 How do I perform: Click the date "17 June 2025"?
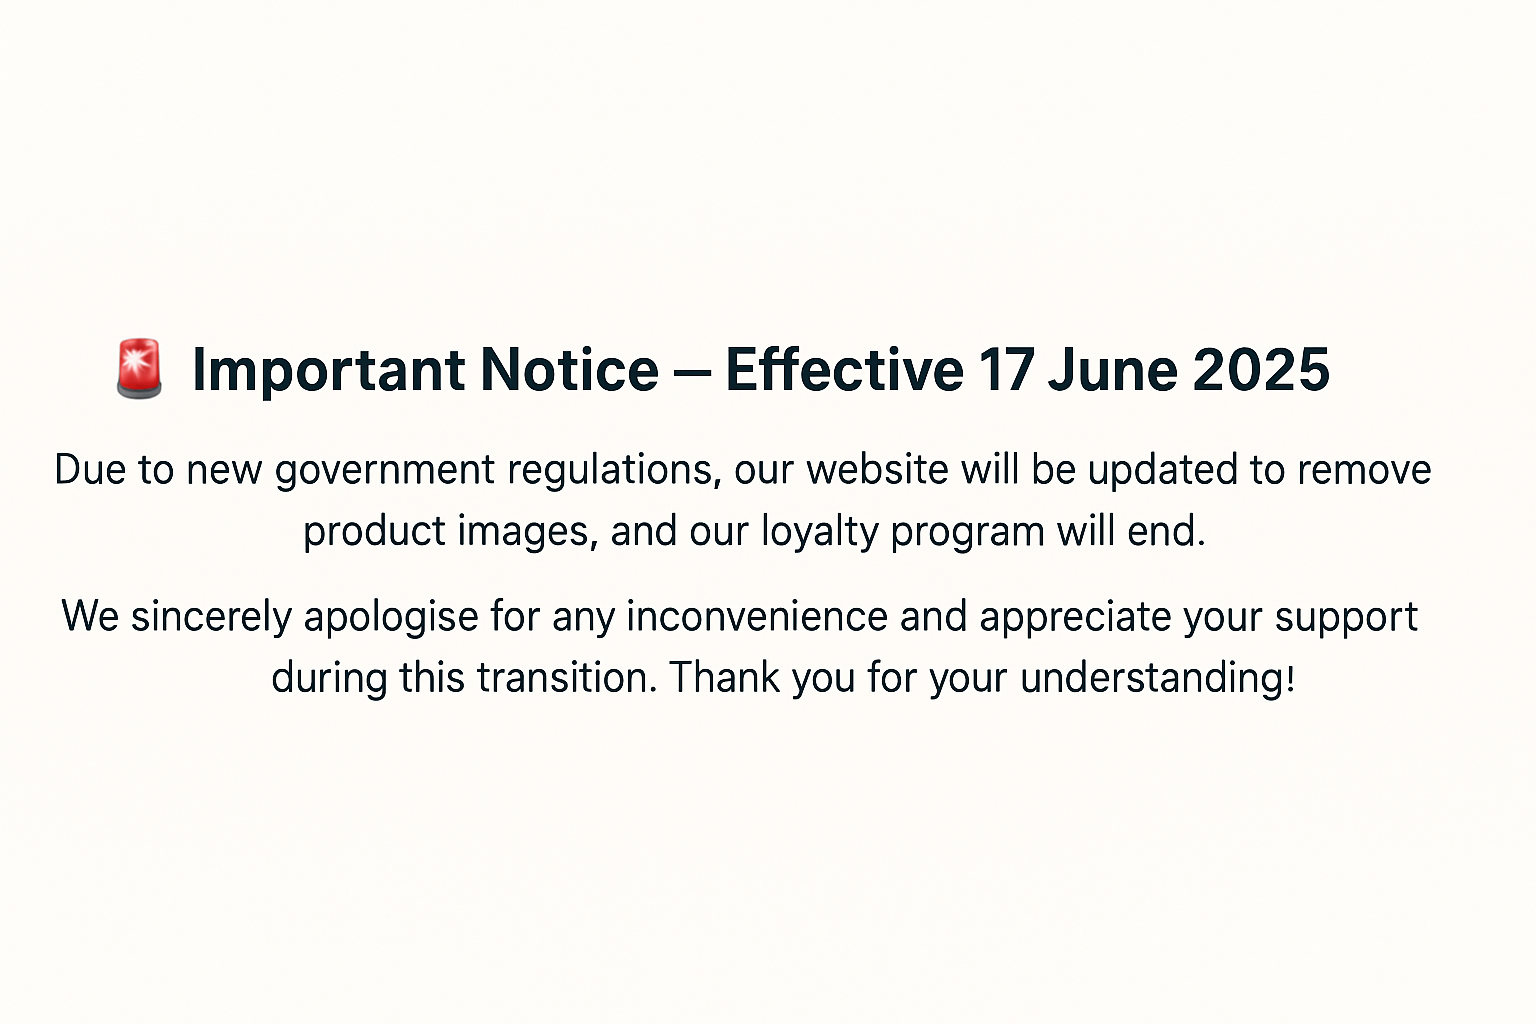click(1154, 370)
